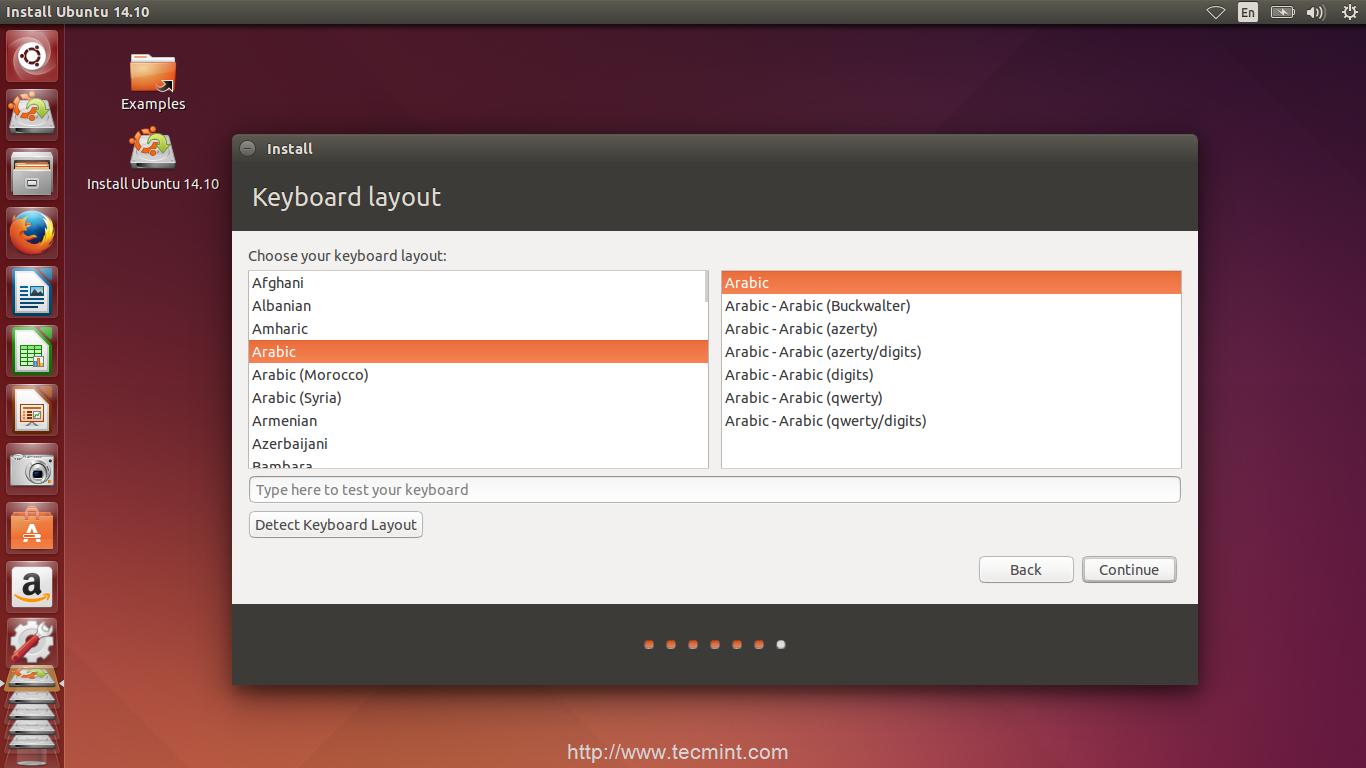This screenshot has height=768, width=1366.
Task: Launch the Install Ubuntu launcher icon
Action: (32, 114)
